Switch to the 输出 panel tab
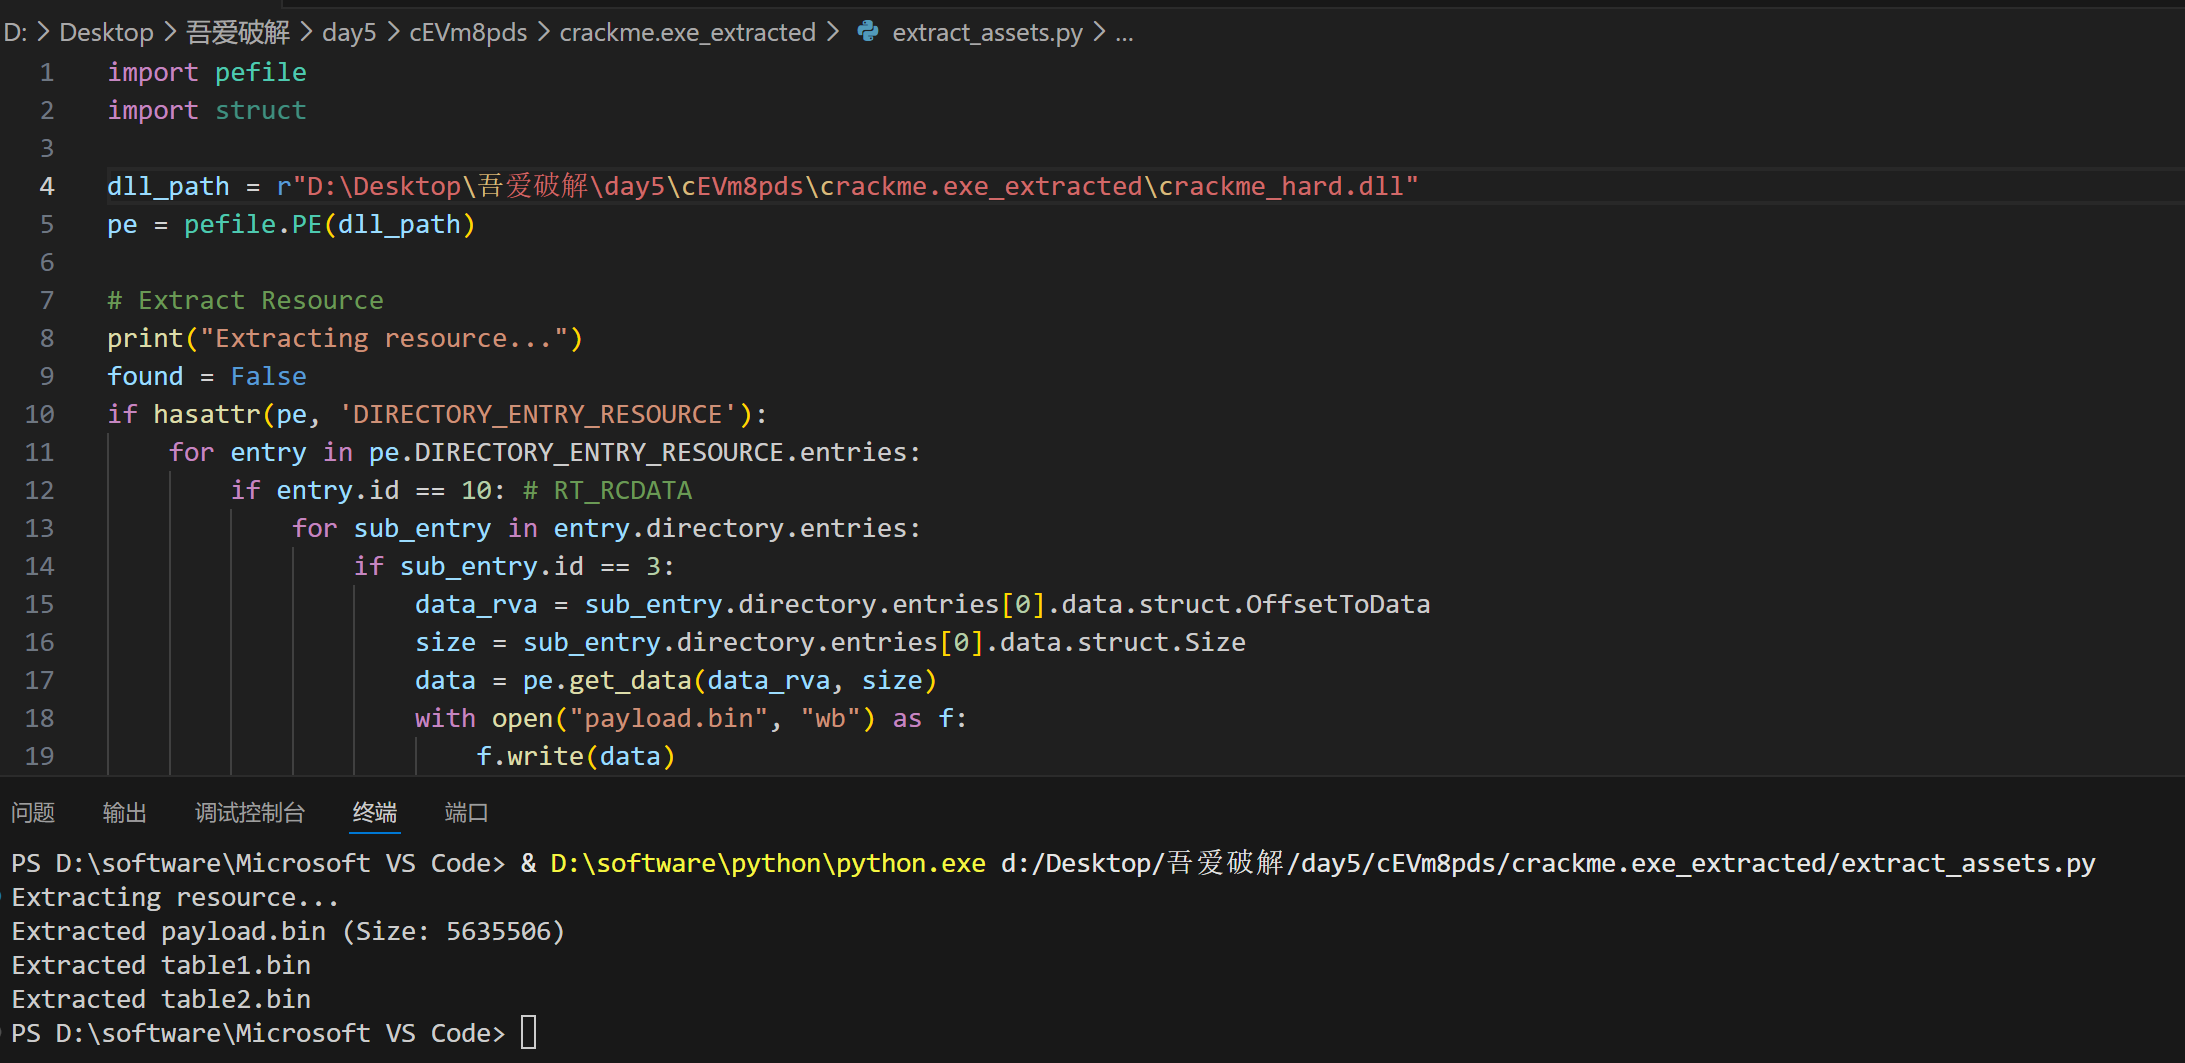Viewport: 2185px width, 1063px height. (x=125, y=813)
